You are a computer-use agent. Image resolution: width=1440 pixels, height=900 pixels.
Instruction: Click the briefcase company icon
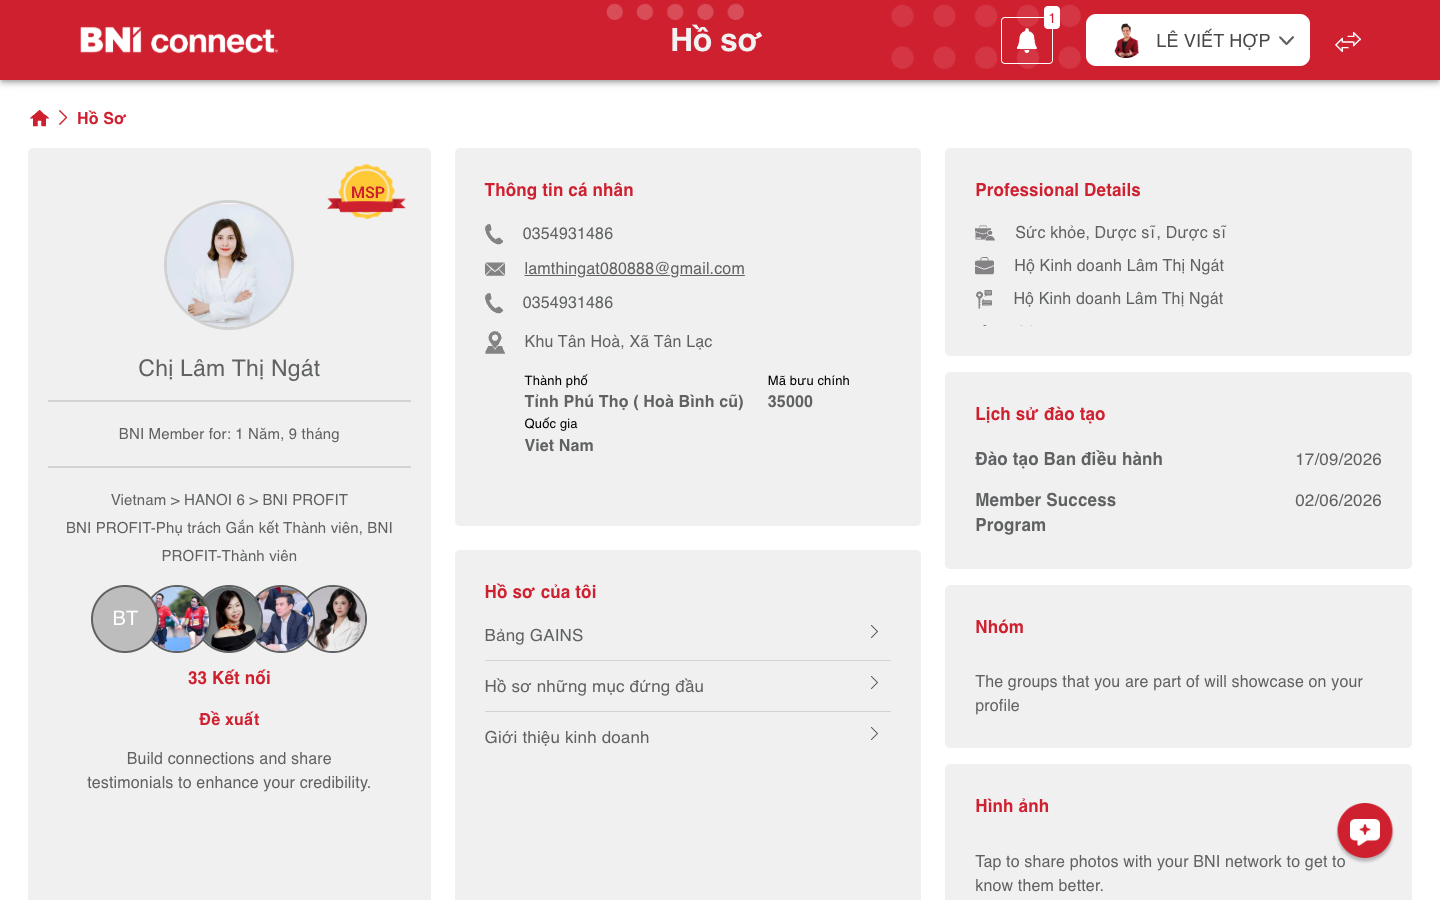[x=985, y=266]
